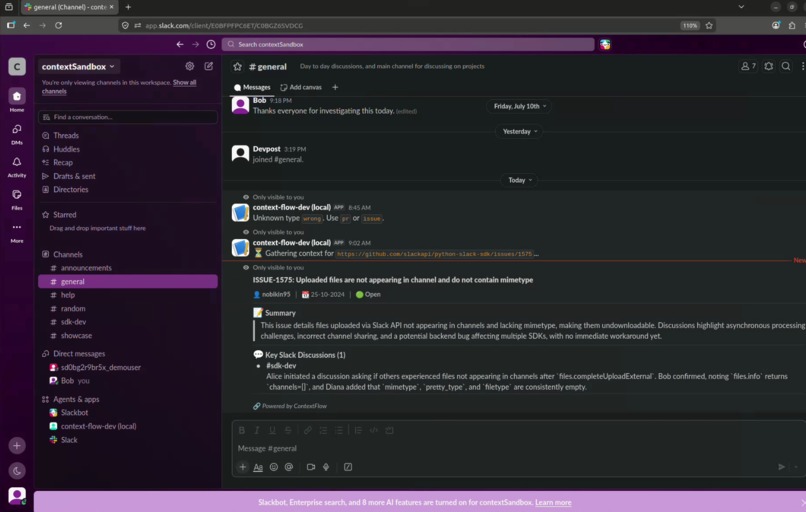Open the schedule send dropdown arrow
This screenshot has height=512, width=806.
pyautogui.click(x=796, y=467)
